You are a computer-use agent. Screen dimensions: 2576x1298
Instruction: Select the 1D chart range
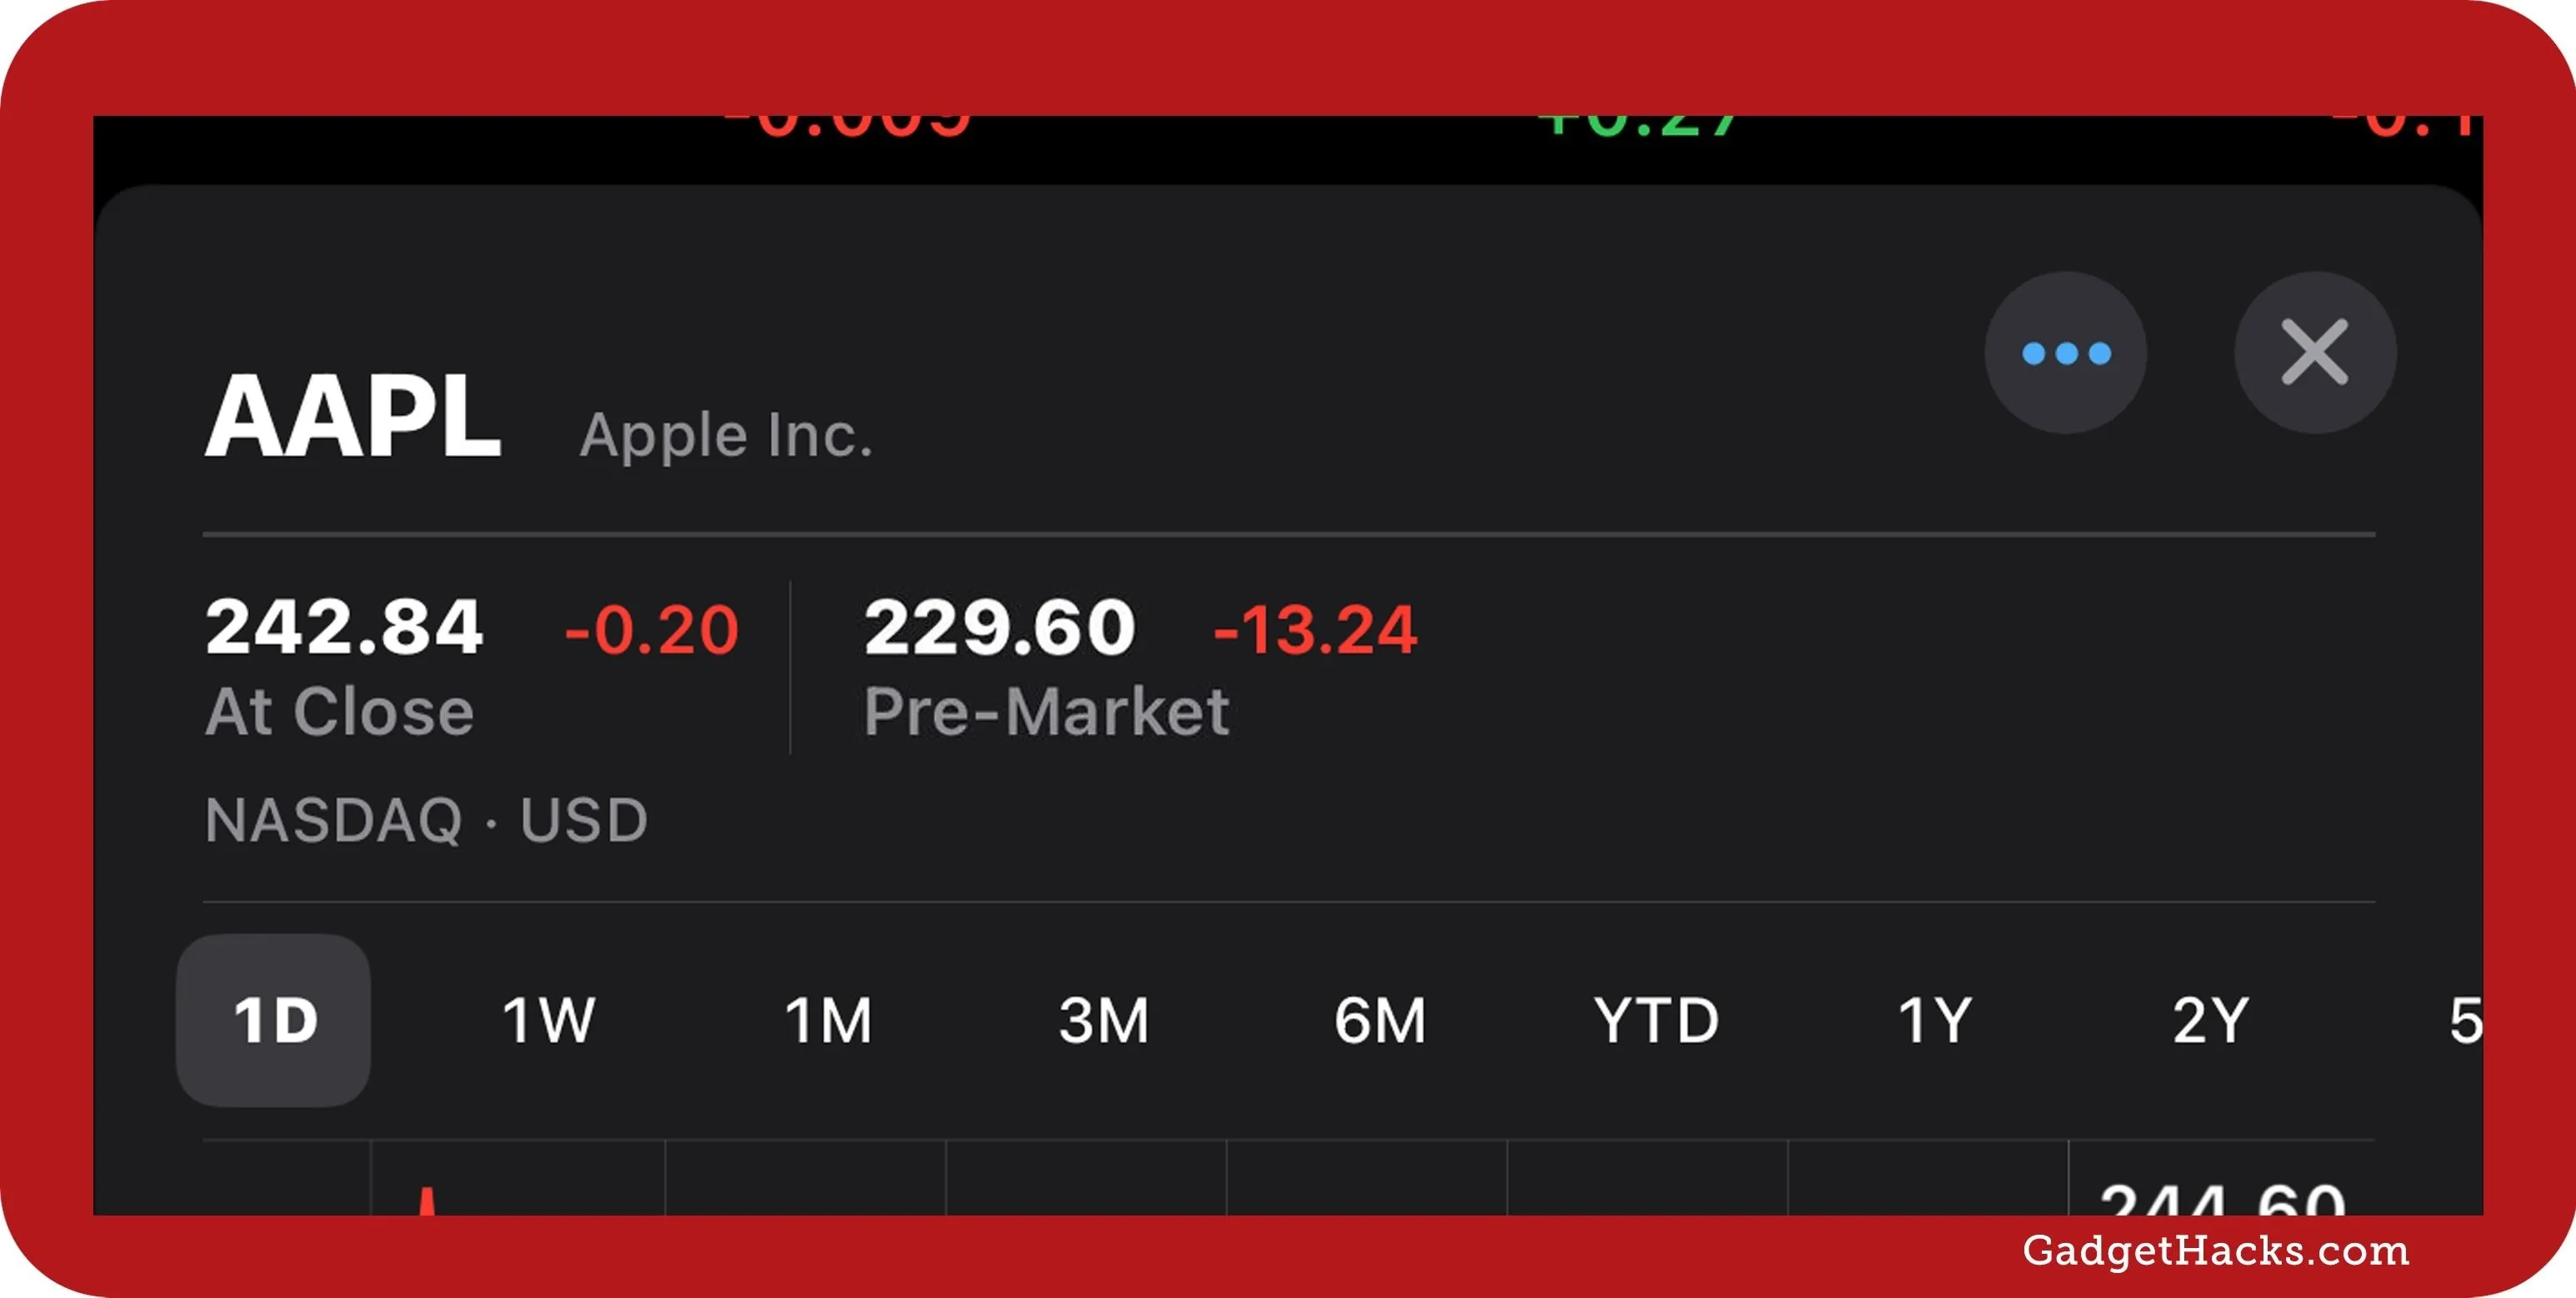point(274,1020)
